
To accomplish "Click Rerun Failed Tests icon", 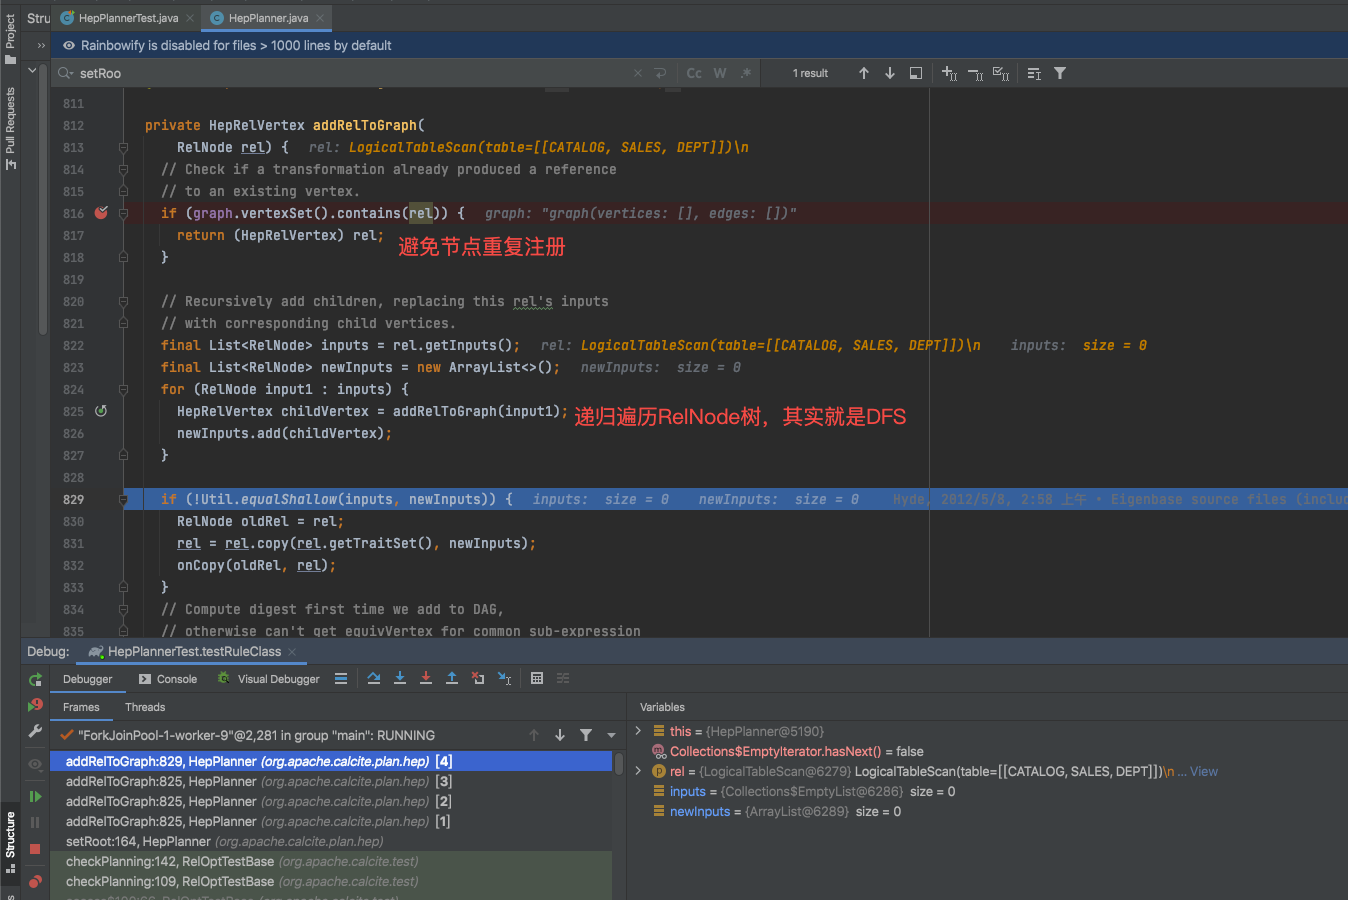I will coord(35,705).
